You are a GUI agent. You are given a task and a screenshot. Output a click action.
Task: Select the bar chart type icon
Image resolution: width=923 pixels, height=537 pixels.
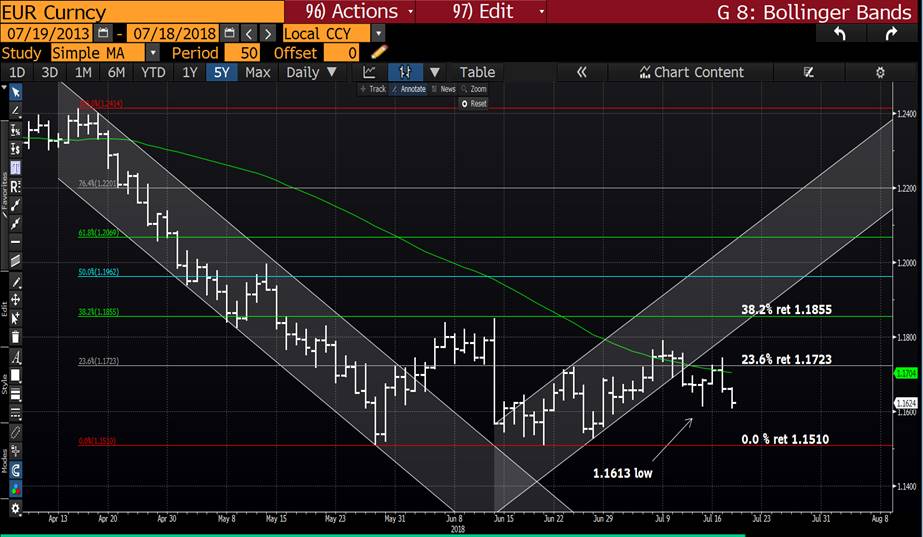point(405,72)
